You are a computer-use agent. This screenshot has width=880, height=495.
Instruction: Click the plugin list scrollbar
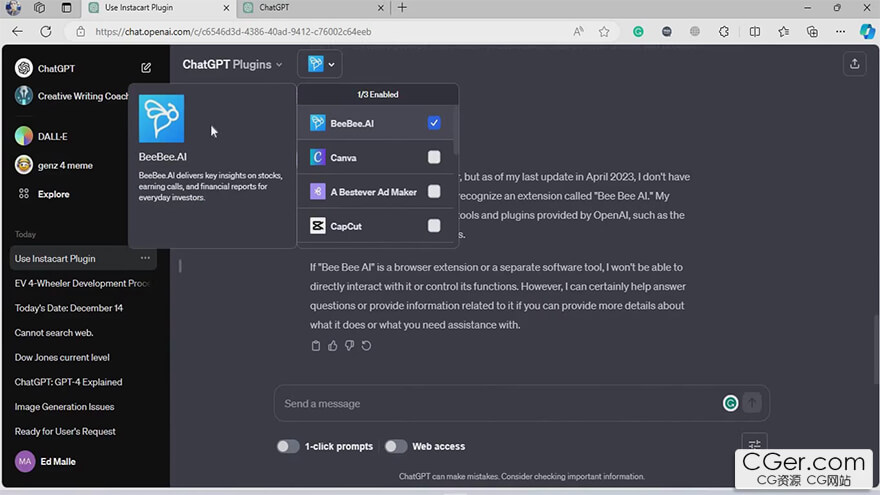click(x=456, y=132)
